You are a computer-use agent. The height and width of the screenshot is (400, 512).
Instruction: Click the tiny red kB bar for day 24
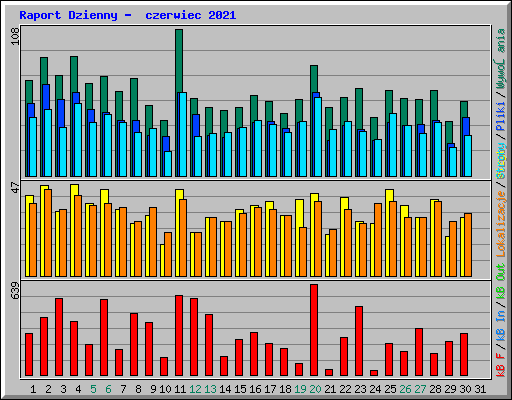click(x=374, y=373)
